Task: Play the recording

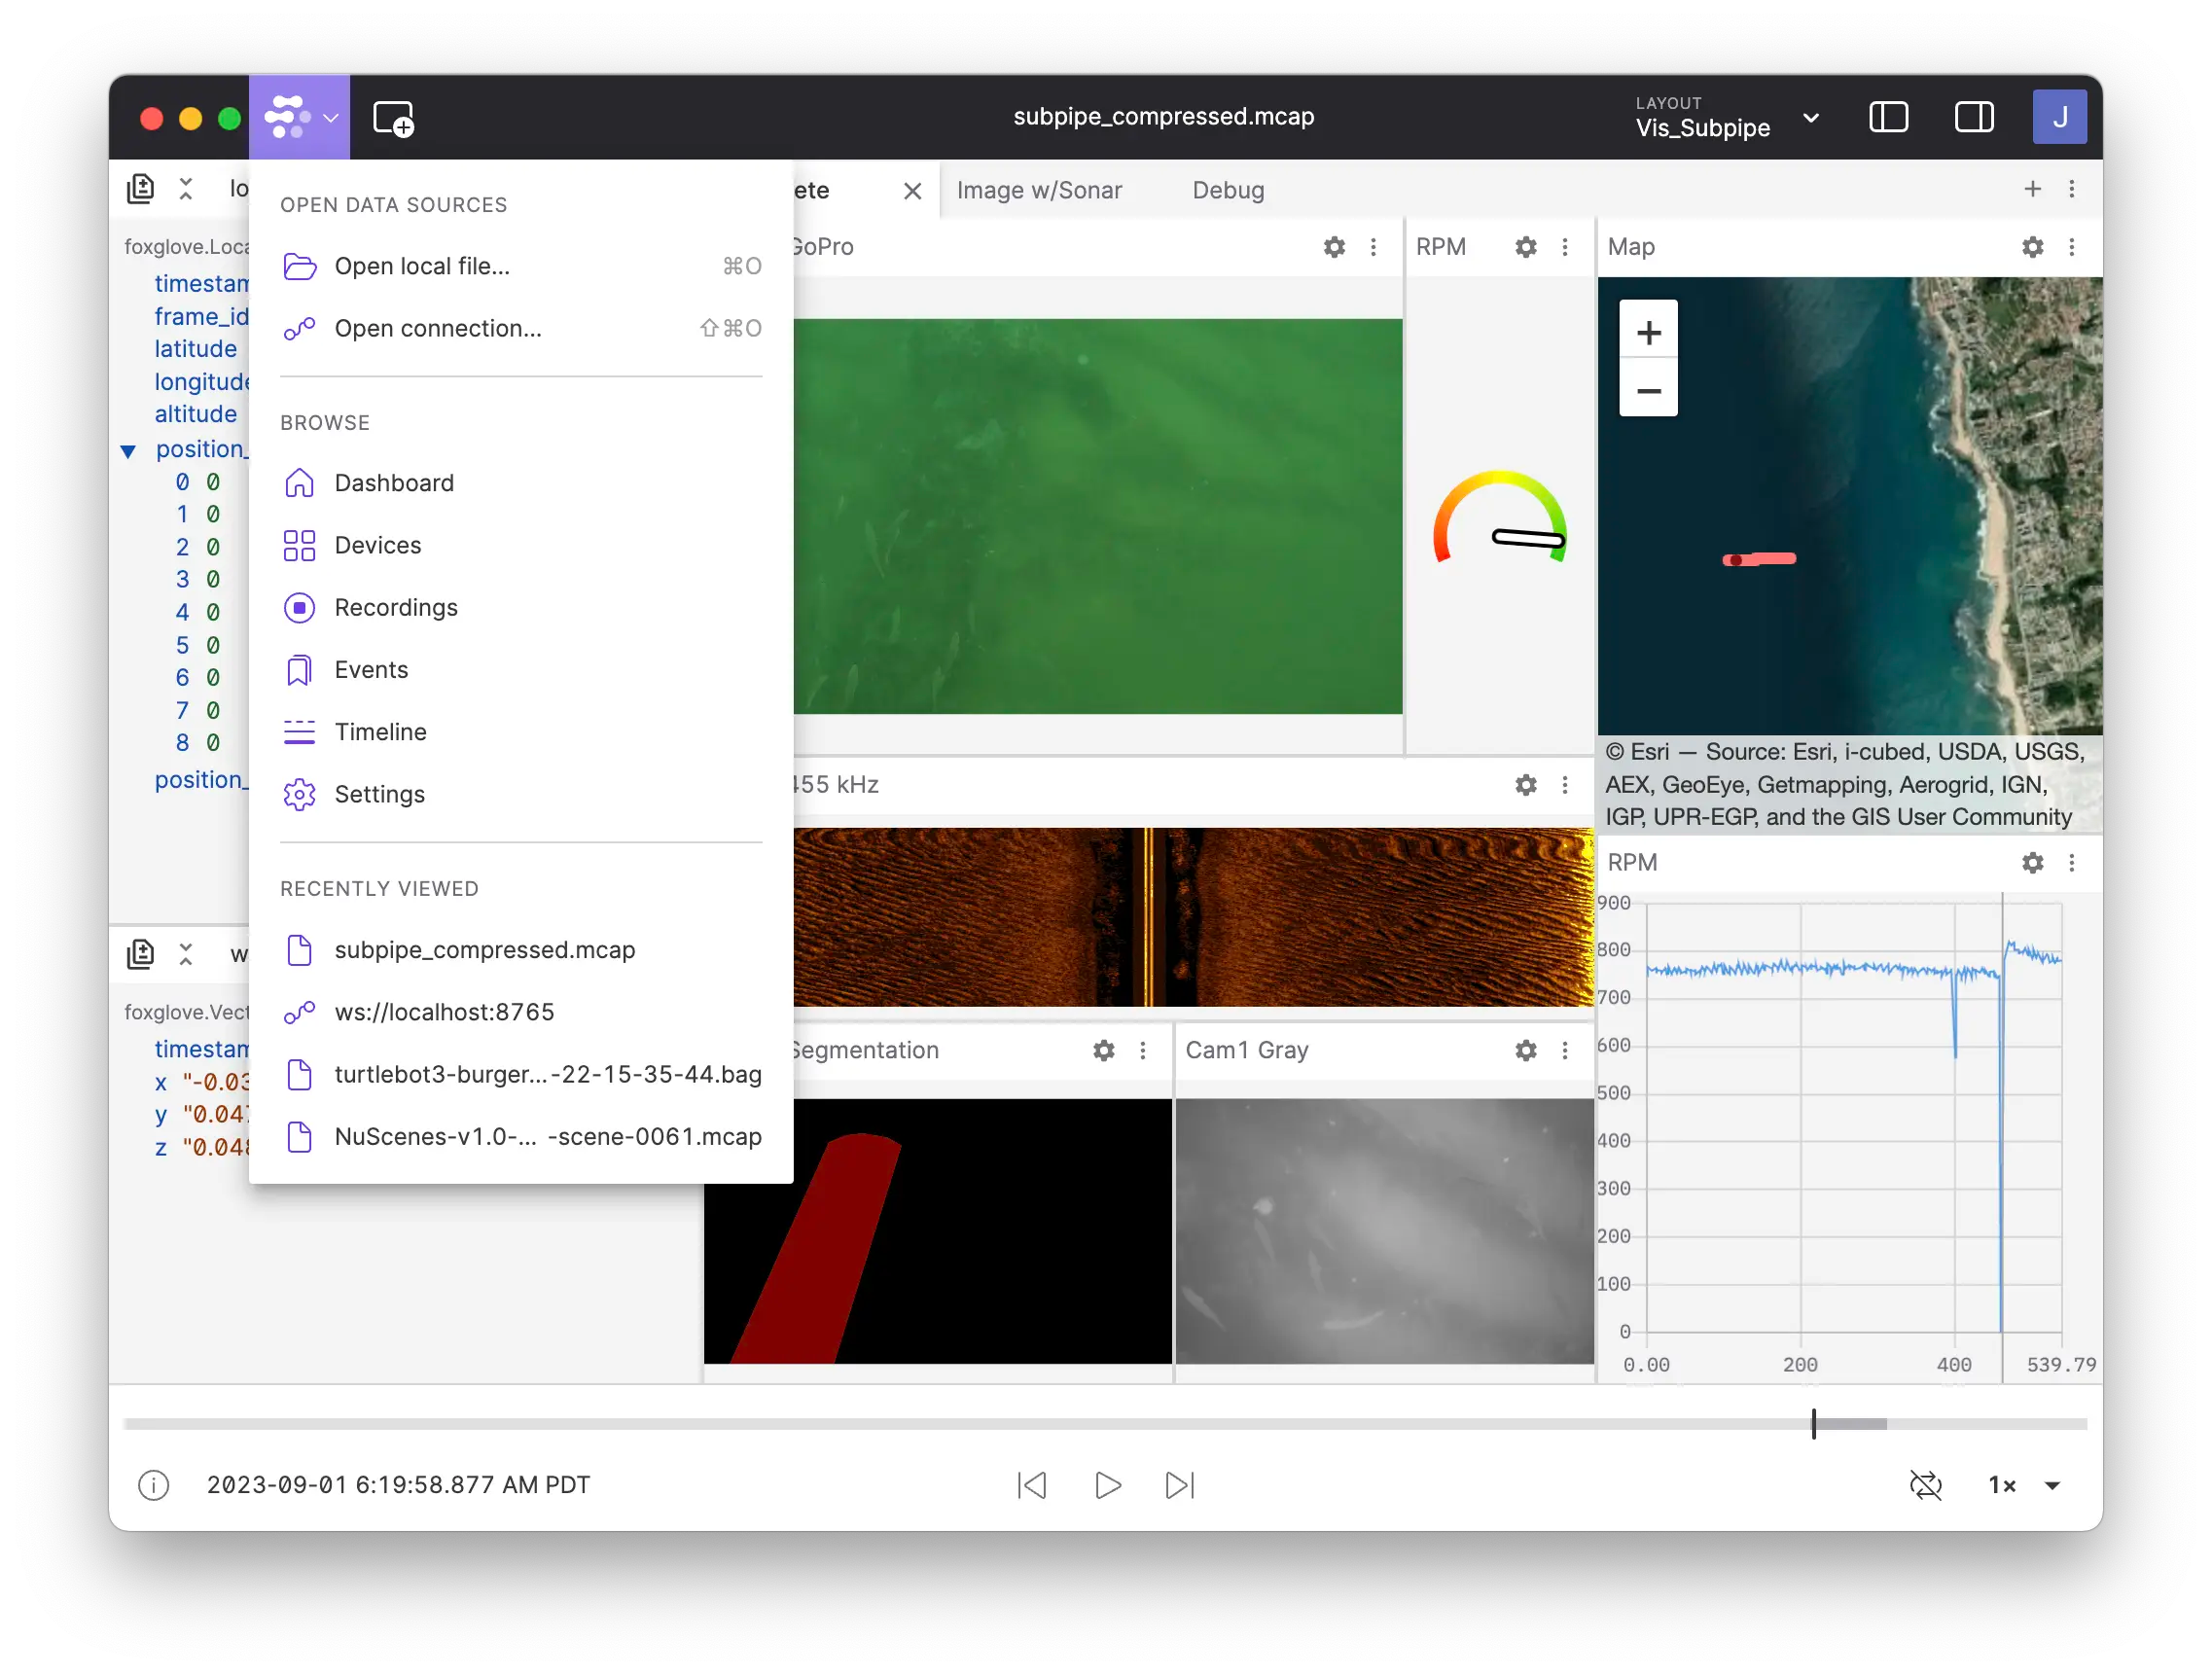Action: [1107, 1486]
